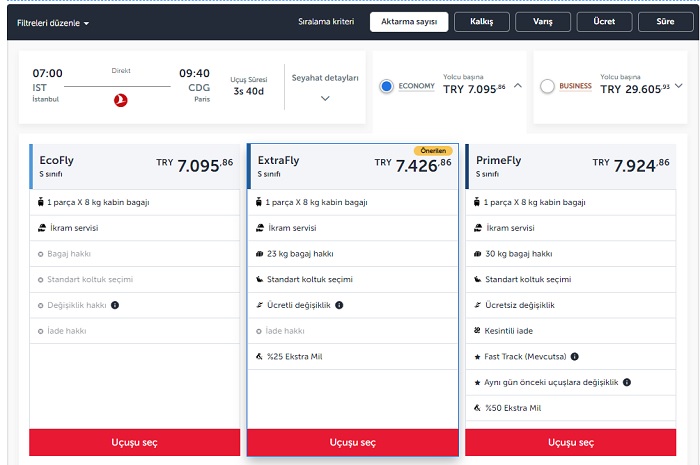The height and width of the screenshot is (465, 700).
Task: Click flight duration 3s 40d
Action: point(249,91)
